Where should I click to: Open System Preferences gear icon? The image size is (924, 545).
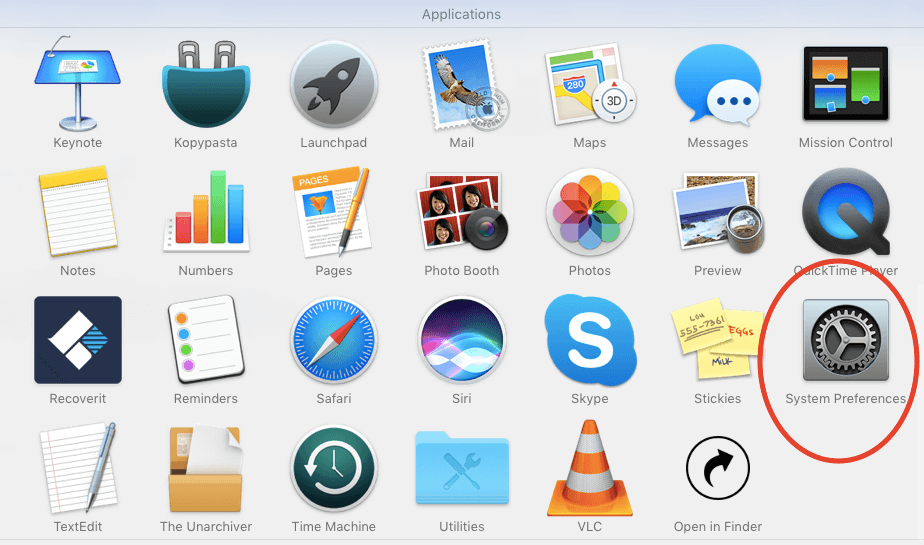[x=846, y=340]
